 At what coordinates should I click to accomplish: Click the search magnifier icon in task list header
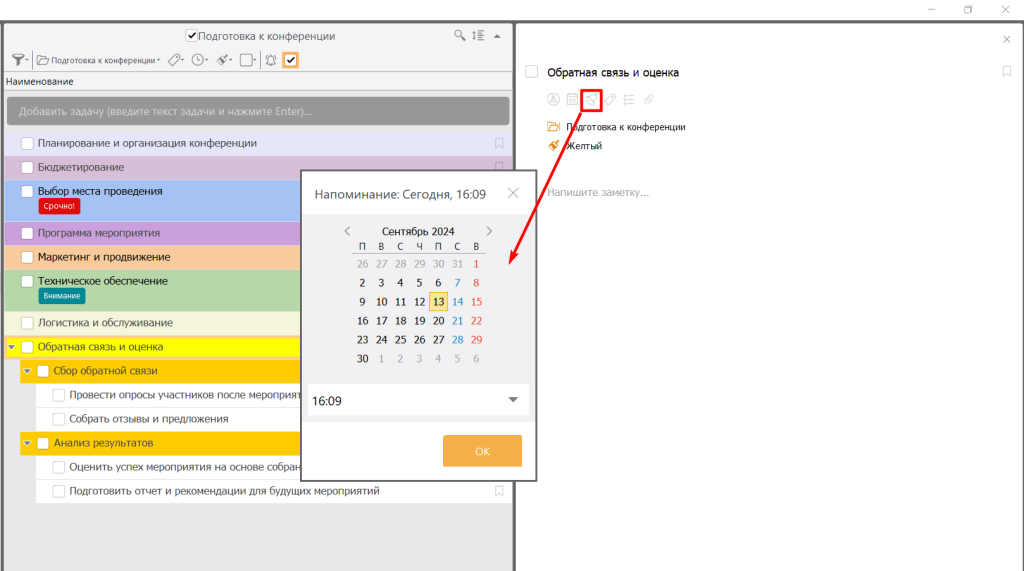click(x=459, y=36)
